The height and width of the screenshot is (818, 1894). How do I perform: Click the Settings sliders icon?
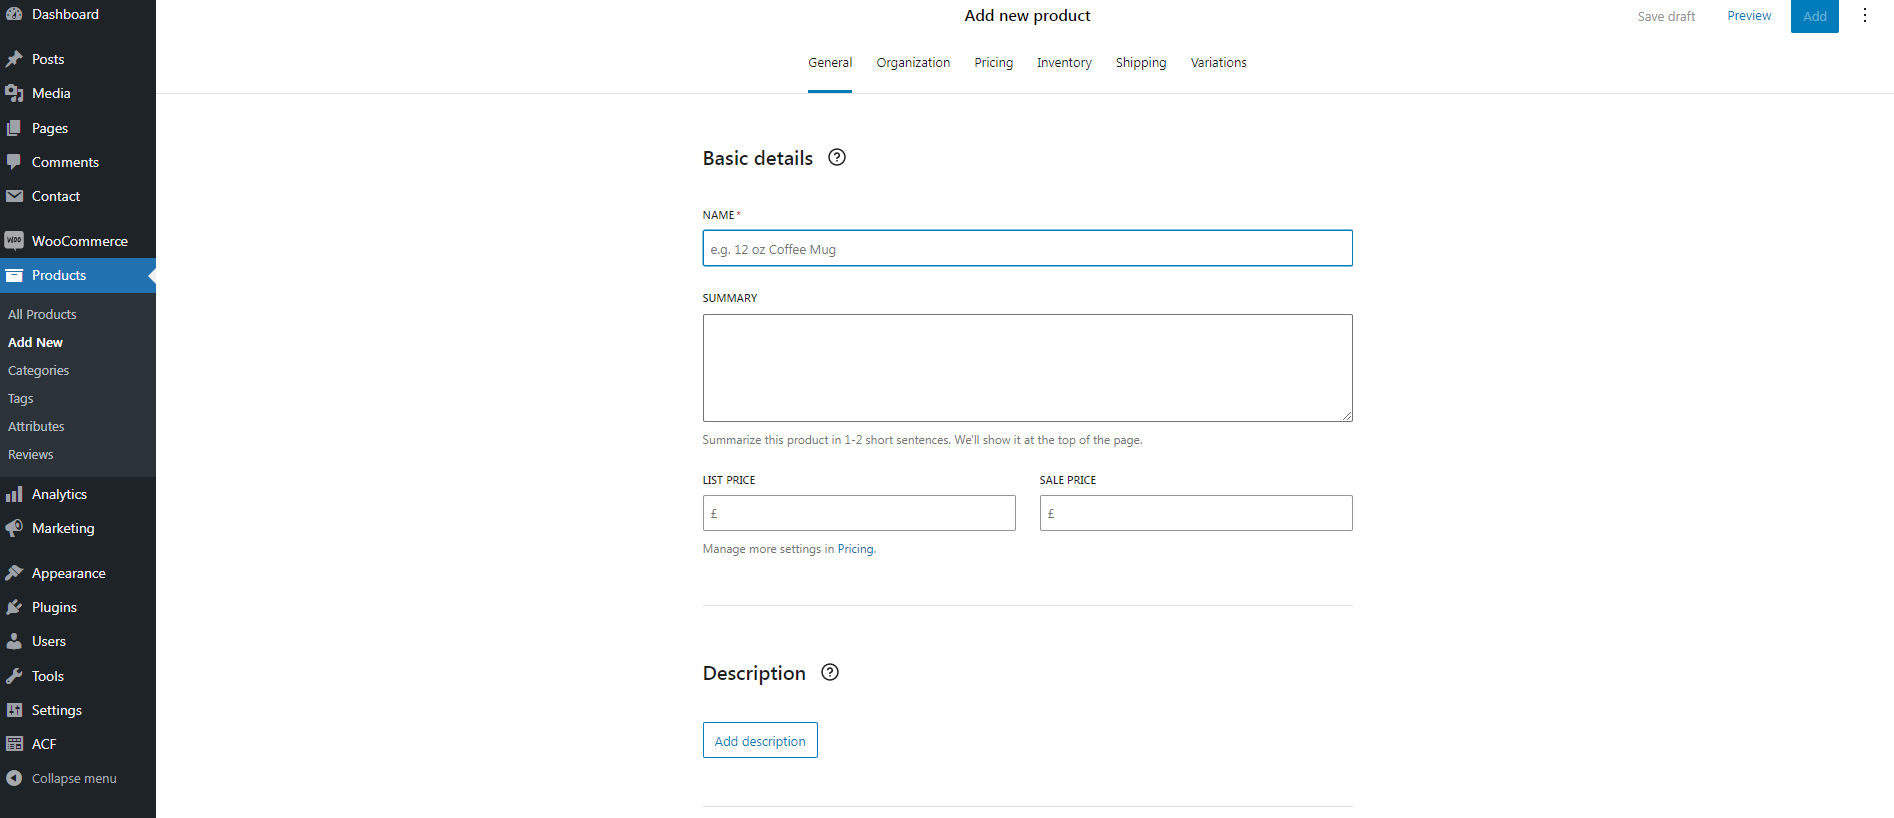[x=14, y=710]
